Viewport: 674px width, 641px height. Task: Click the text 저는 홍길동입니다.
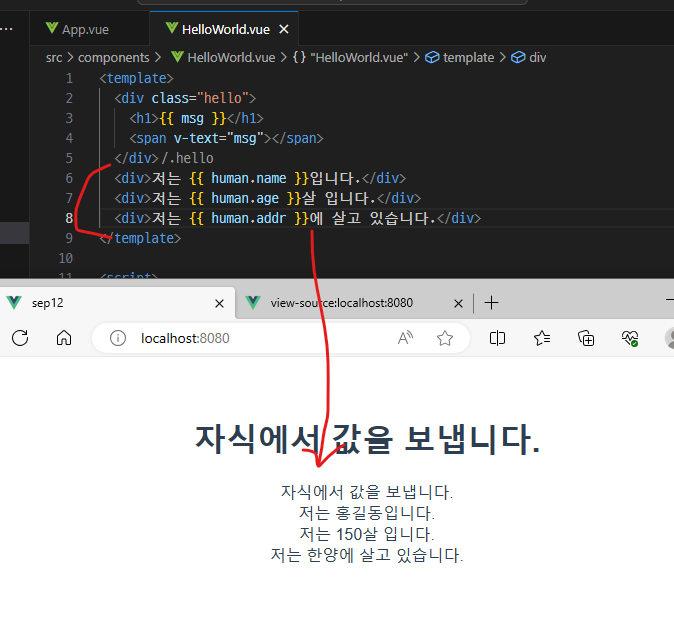367,513
